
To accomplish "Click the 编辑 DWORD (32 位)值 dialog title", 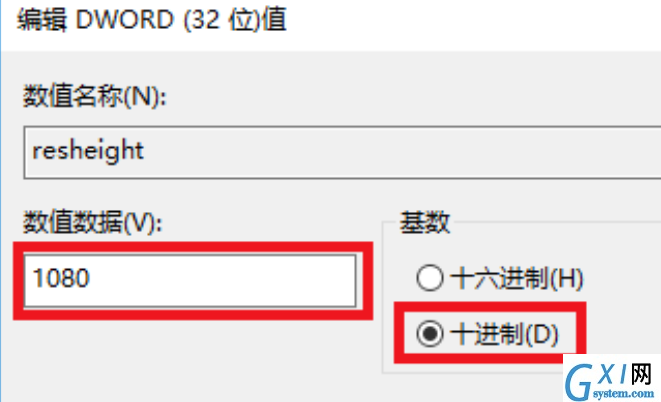I will (152, 20).
